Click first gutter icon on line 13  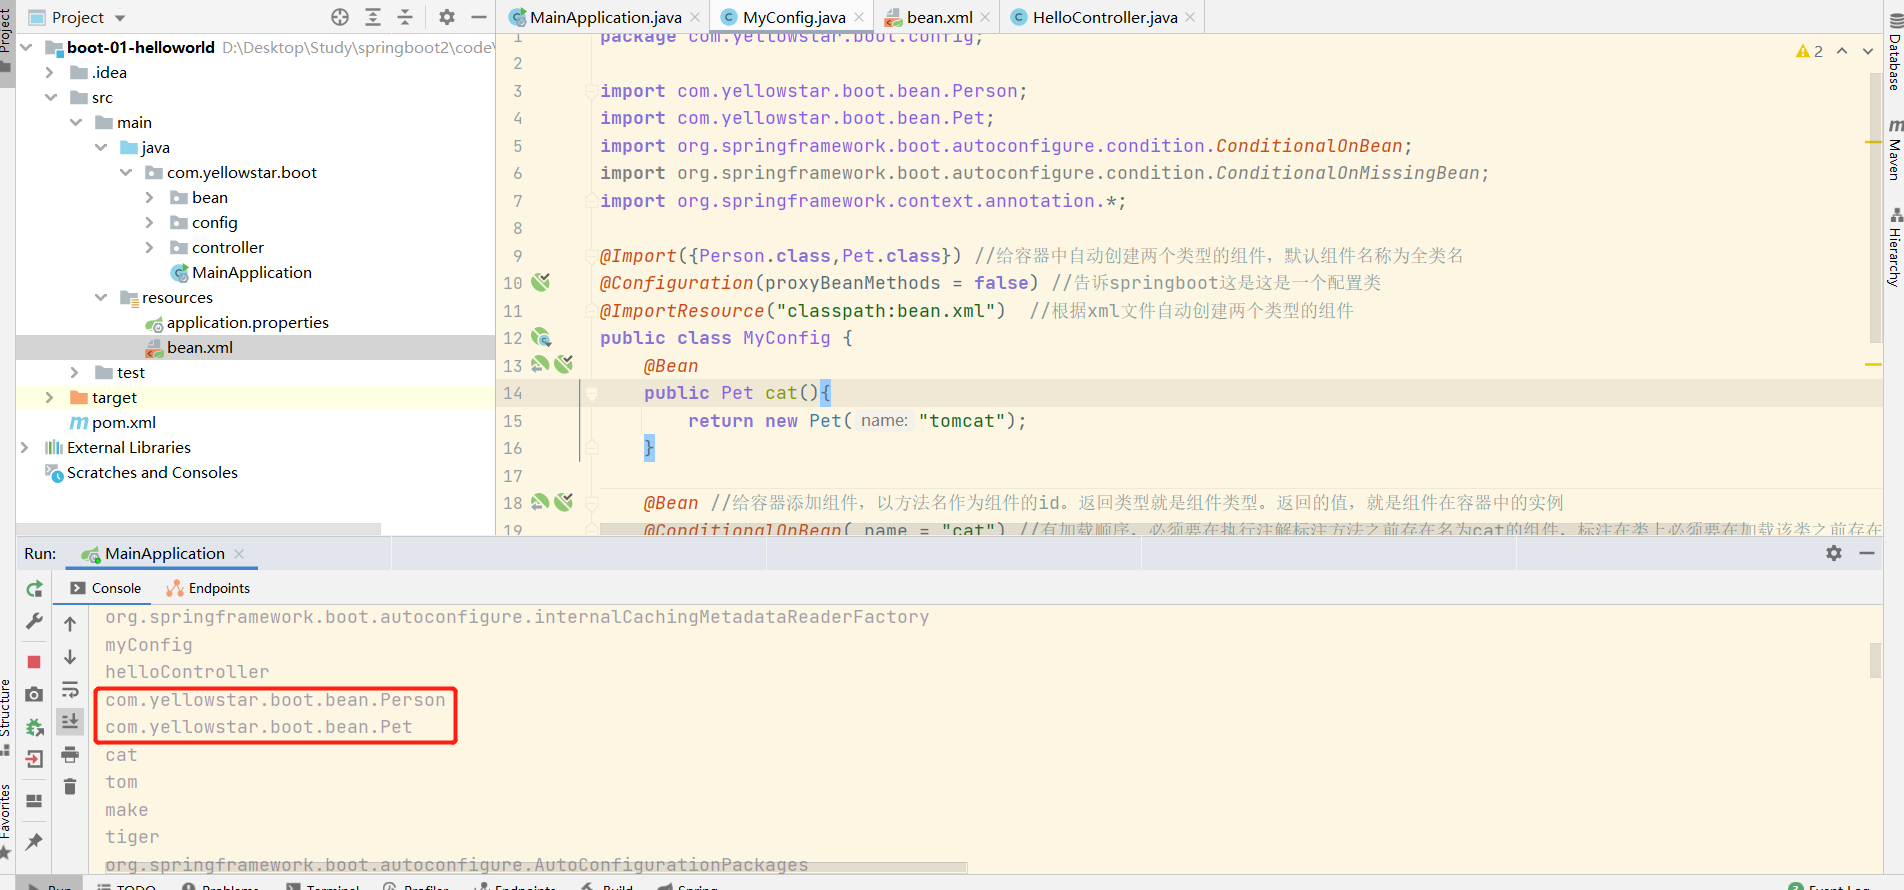[540, 364]
